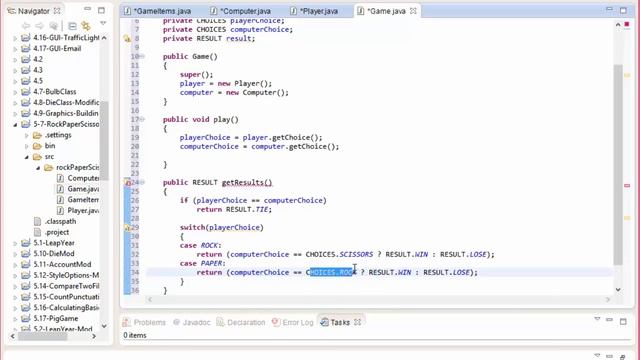Select the 4.2 project in Navigator
This screenshot has height=360, width=640.
38,59
